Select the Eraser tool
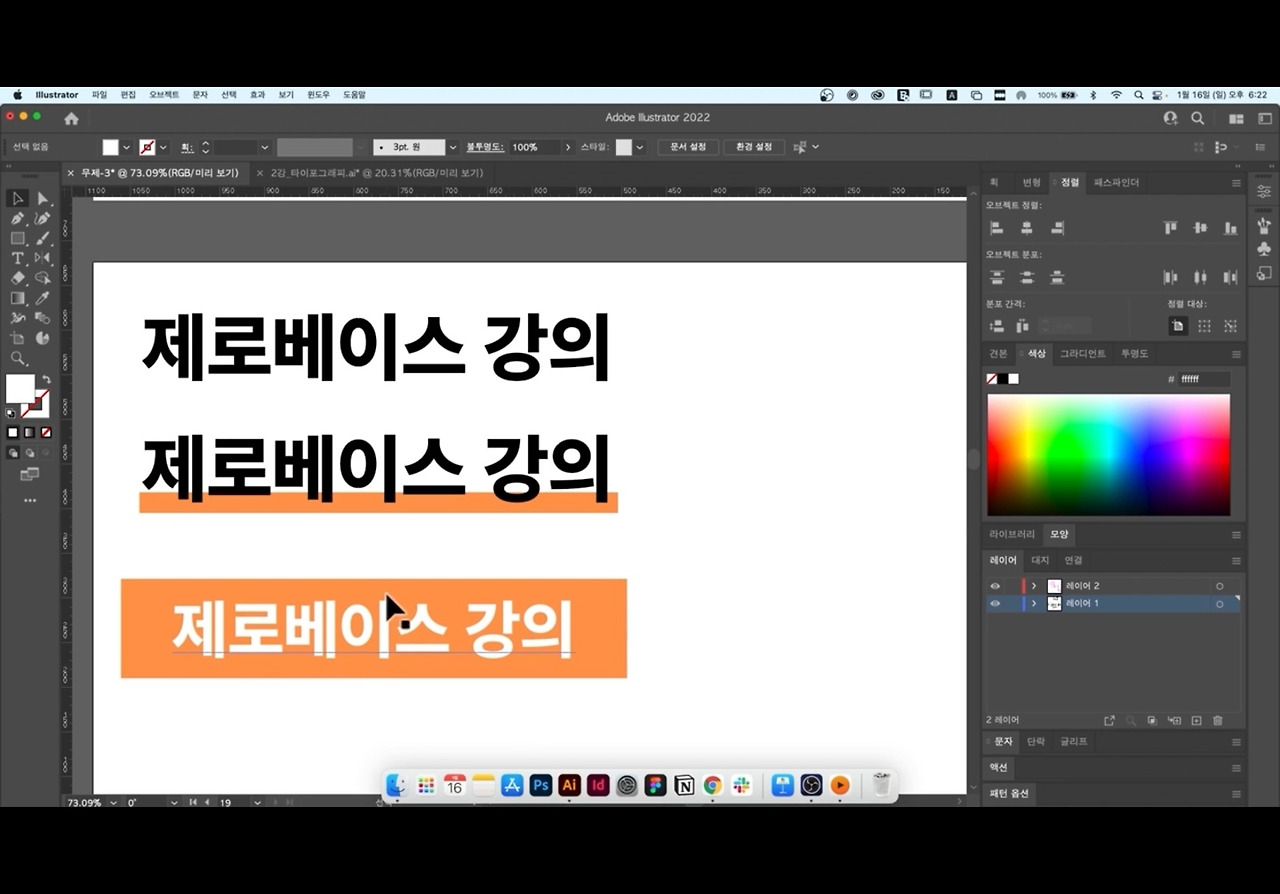The width and height of the screenshot is (1280, 894). [17, 278]
